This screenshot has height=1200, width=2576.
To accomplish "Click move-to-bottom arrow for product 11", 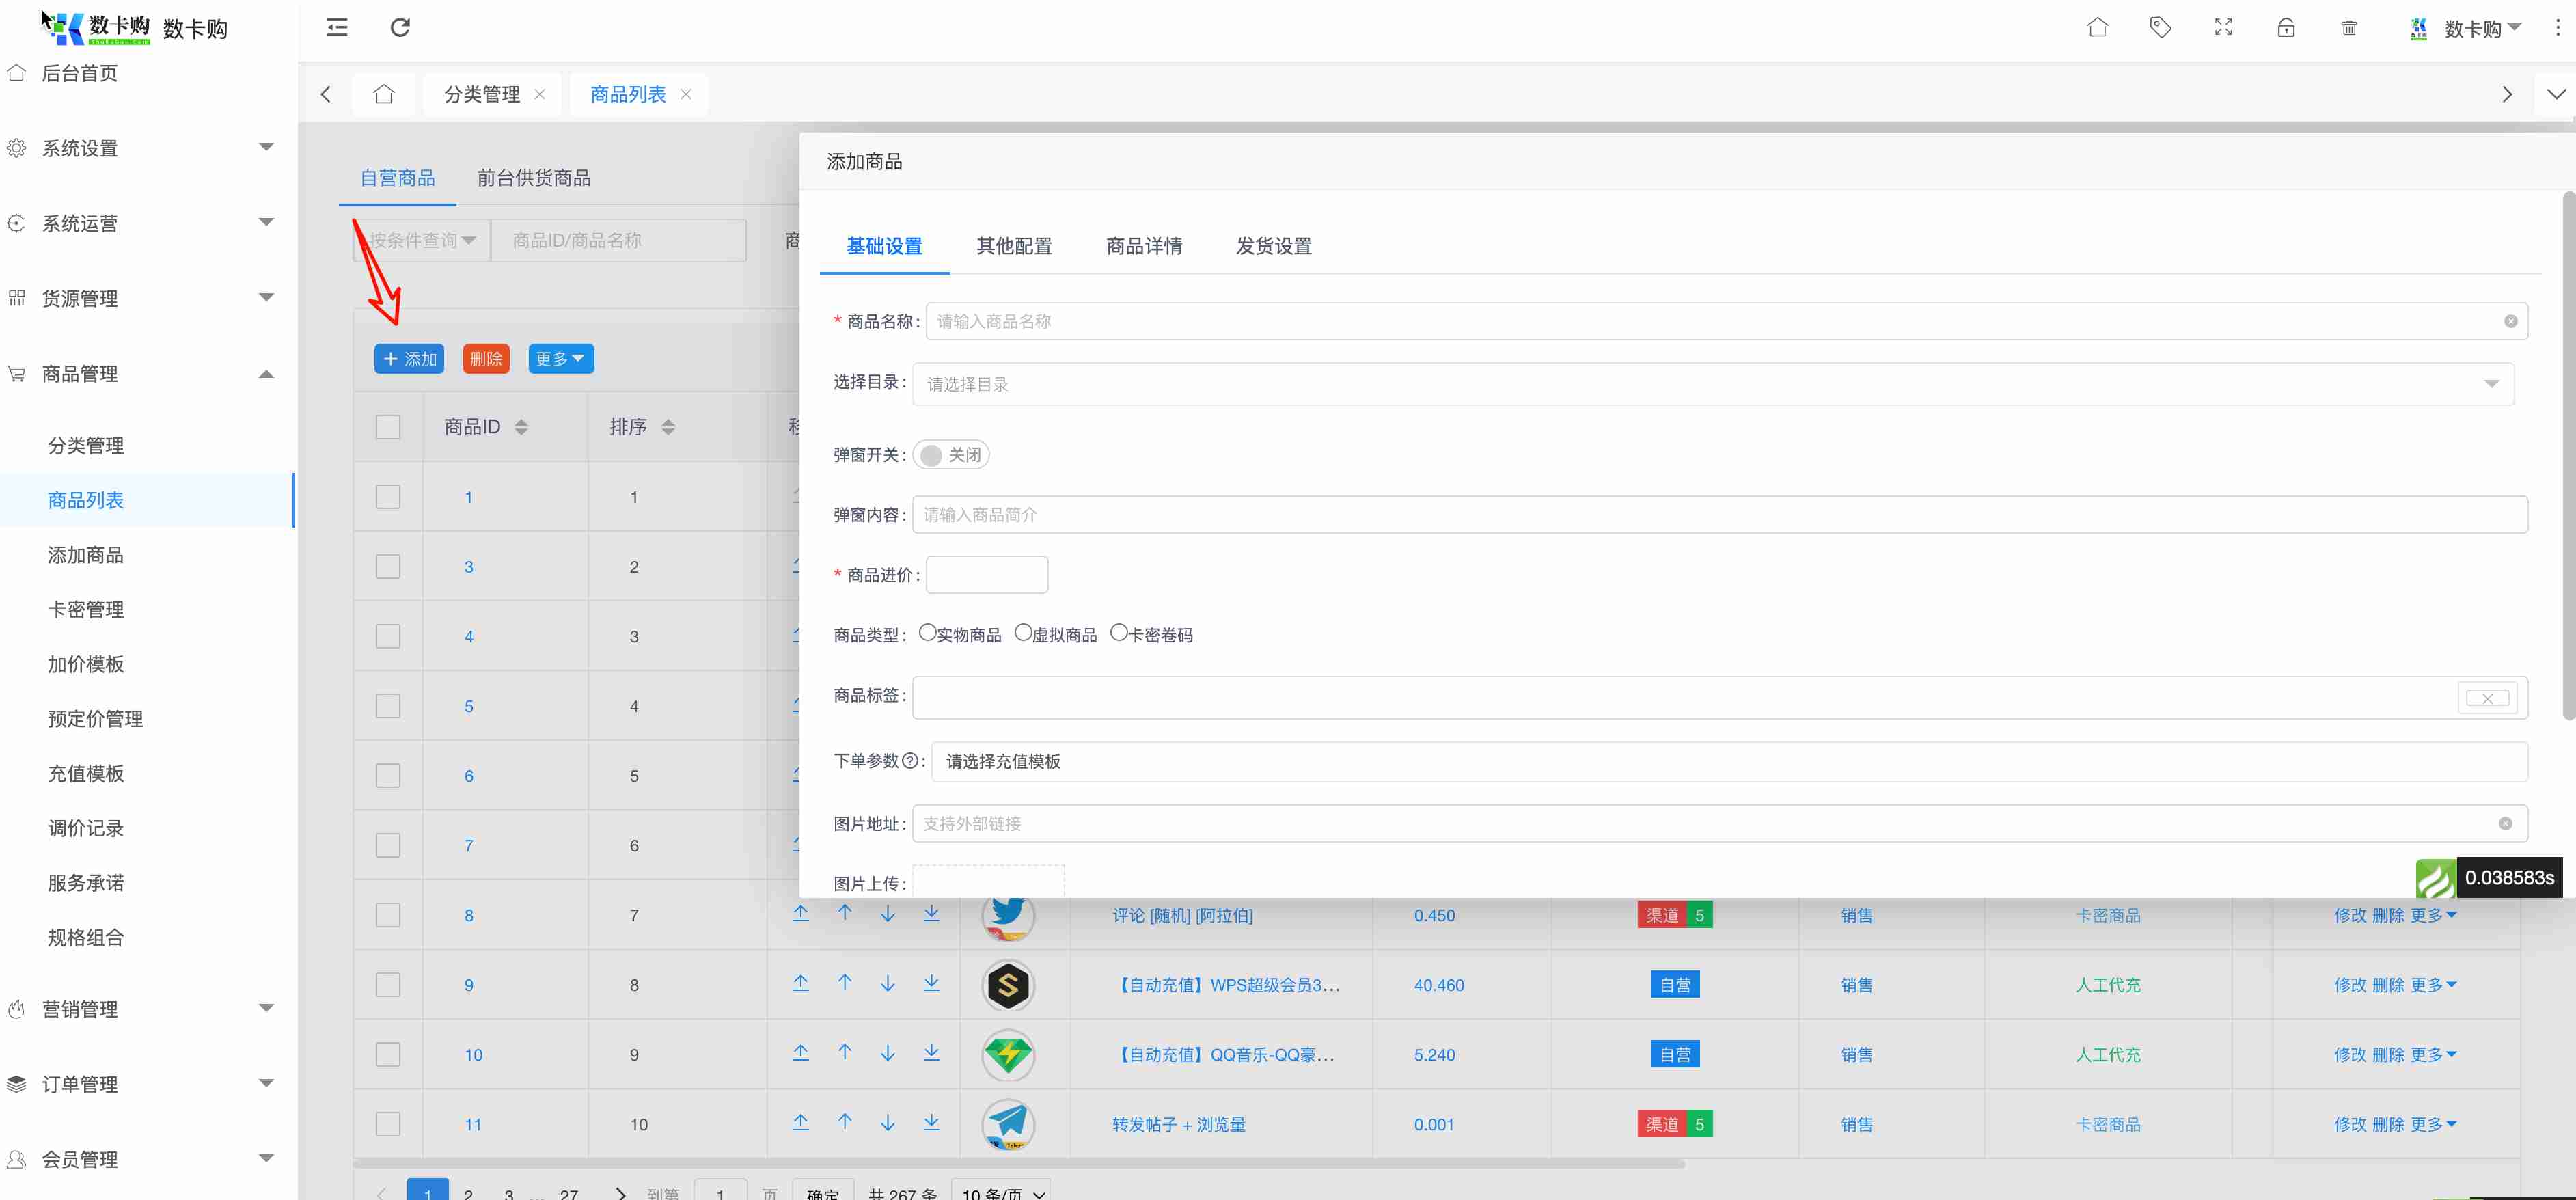I will pyautogui.click(x=931, y=1123).
